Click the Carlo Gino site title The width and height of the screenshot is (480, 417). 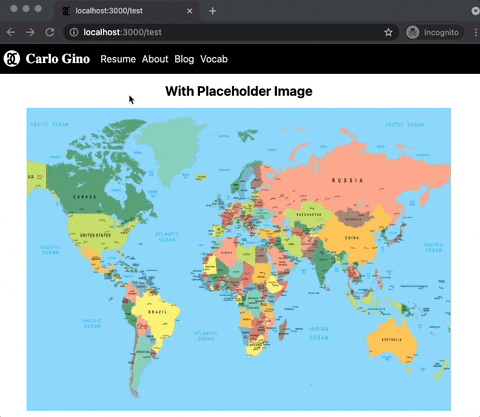tap(58, 59)
